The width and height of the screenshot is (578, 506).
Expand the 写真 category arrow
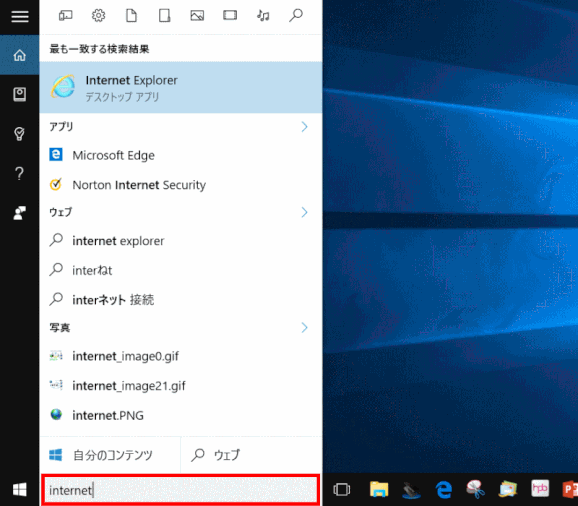click(x=304, y=328)
